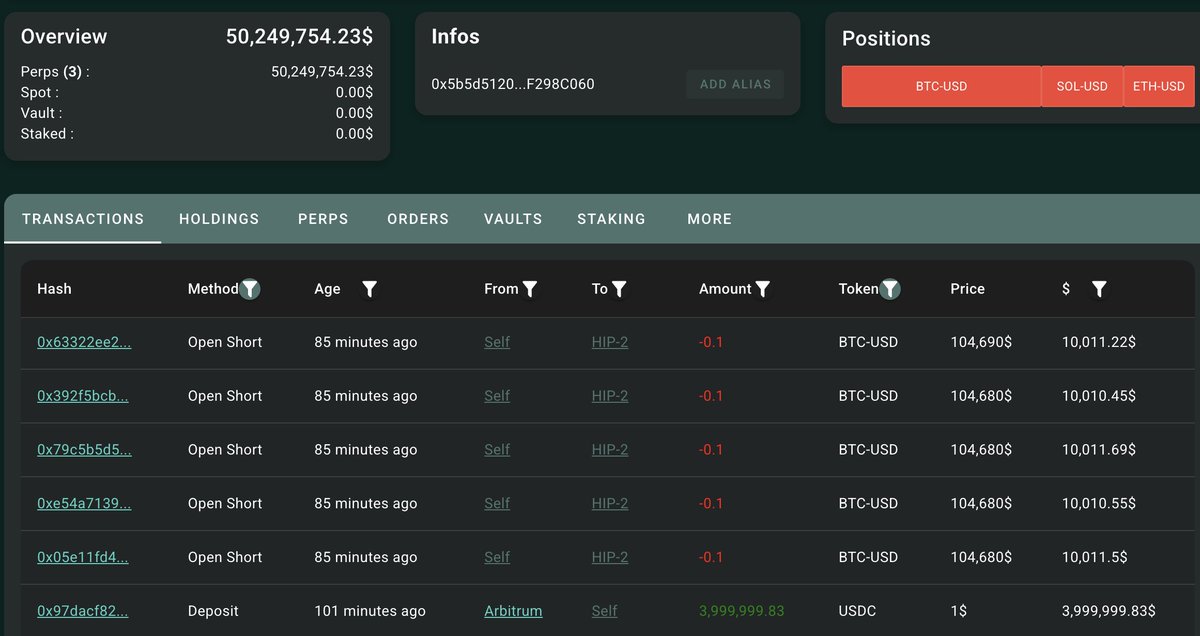The height and width of the screenshot is (636, 1200).
Task: Open the Amount column filter icon
Action: pos(763,289)
